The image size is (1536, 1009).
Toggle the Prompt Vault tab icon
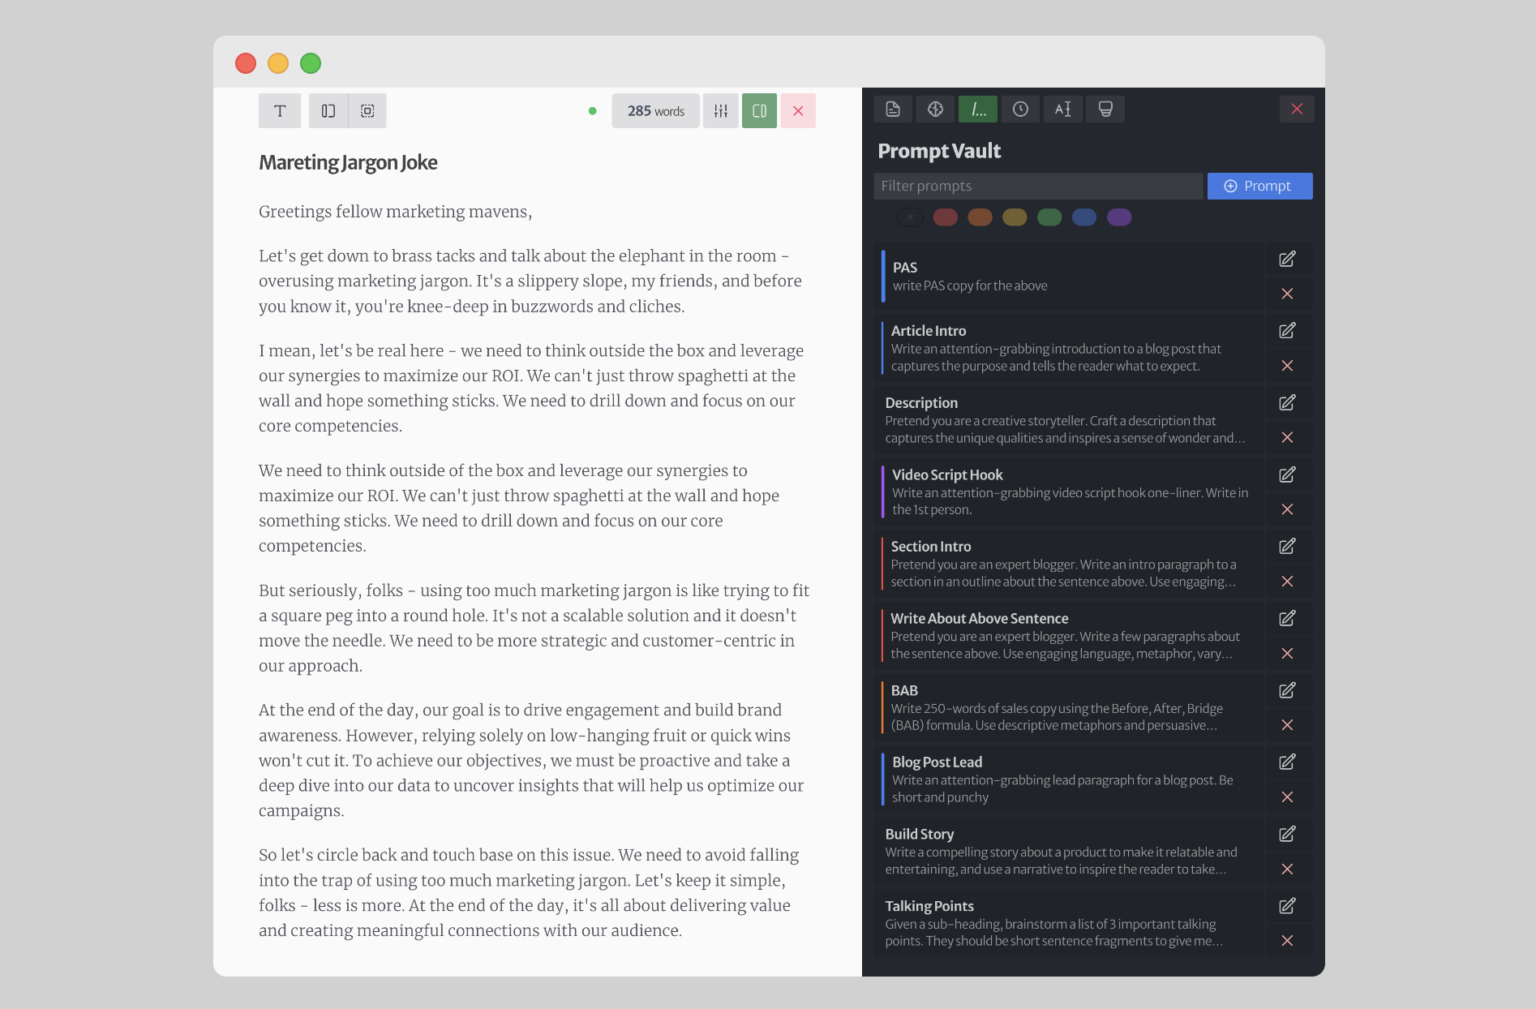[977, 109]
